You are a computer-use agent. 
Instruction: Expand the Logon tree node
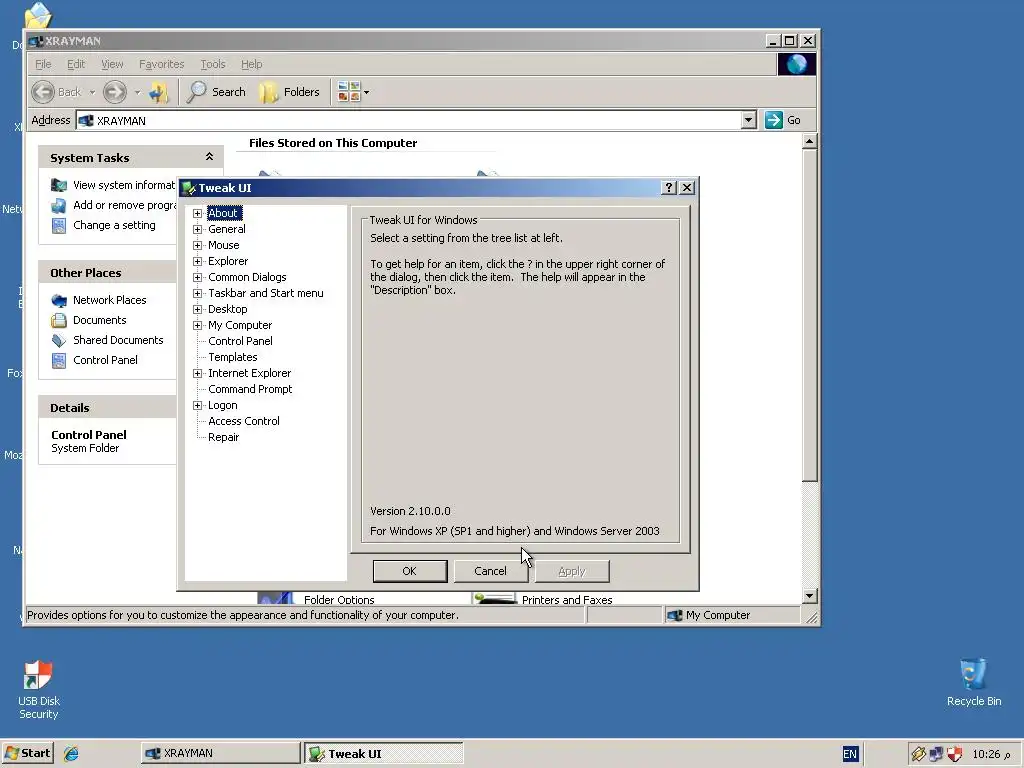(x=197, y=406)
